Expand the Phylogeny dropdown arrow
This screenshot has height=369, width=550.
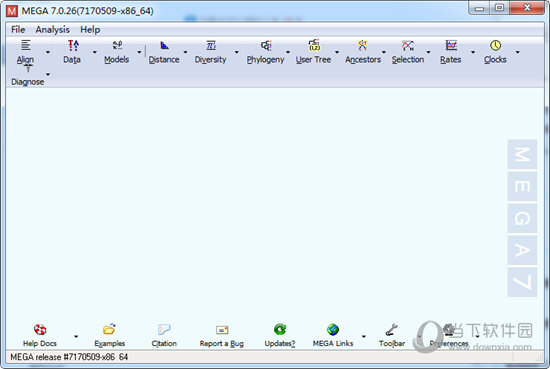coord(288,52)
